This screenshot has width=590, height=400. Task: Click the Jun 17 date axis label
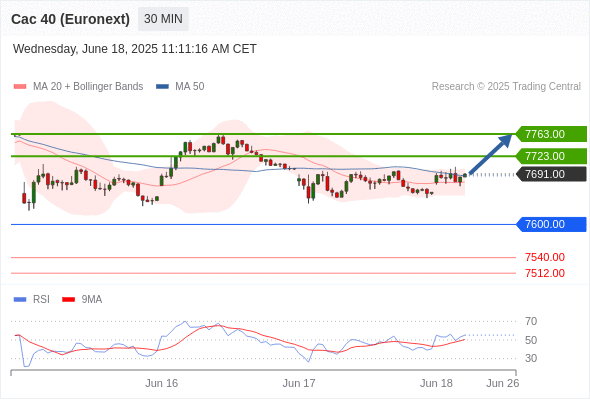click(x=299, y=383)
